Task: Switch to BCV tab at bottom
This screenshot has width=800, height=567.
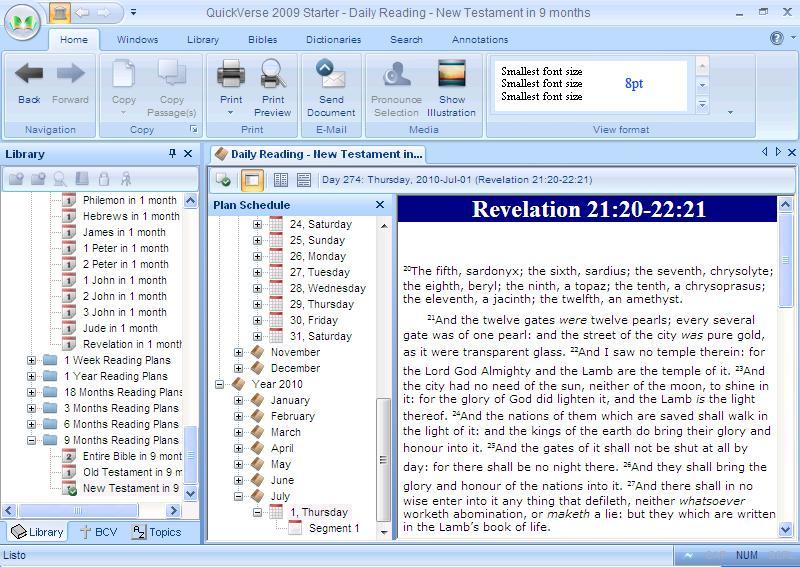Action: pyautogui.click(x=99, y=532)
